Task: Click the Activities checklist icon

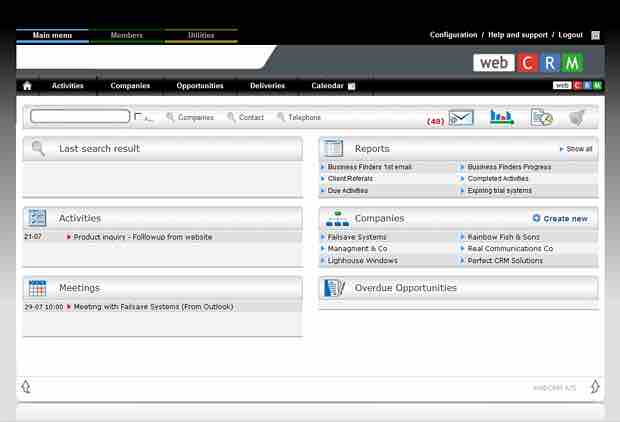Action: [38, 218]
